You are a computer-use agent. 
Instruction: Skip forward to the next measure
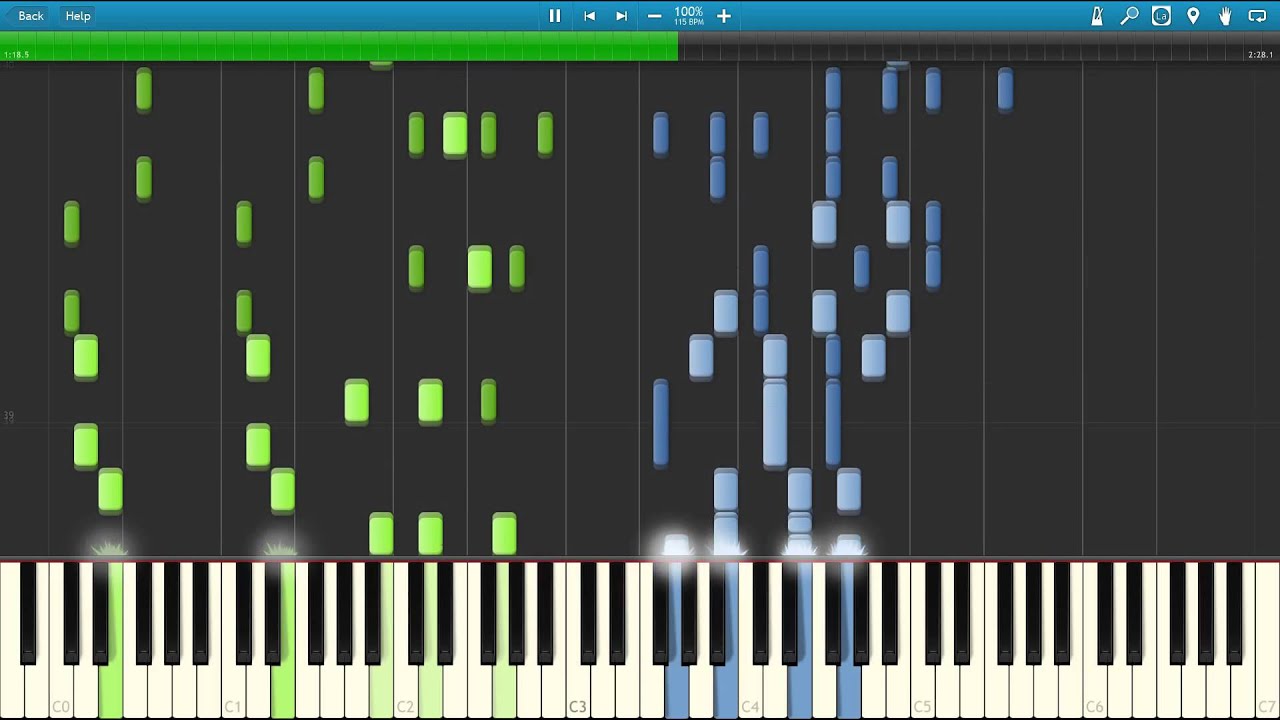click(621, 16)
